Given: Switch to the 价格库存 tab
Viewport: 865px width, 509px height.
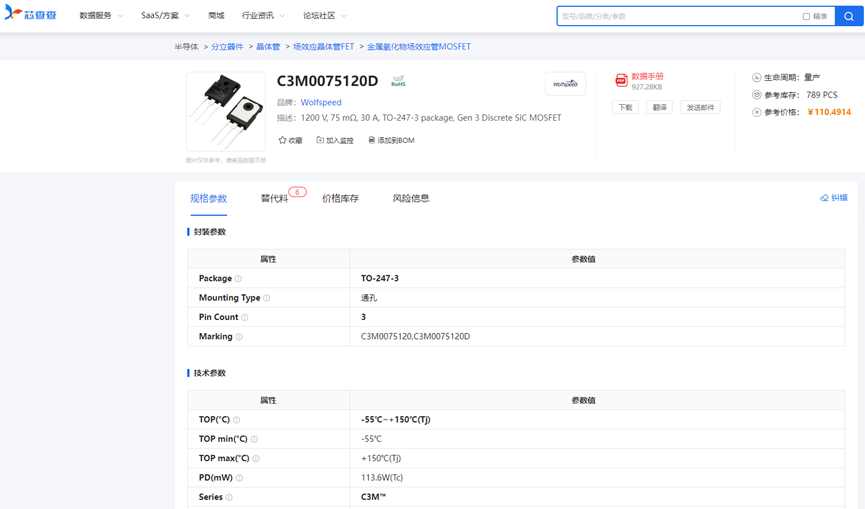Looking at the screenshot, I should click(340, 199).
